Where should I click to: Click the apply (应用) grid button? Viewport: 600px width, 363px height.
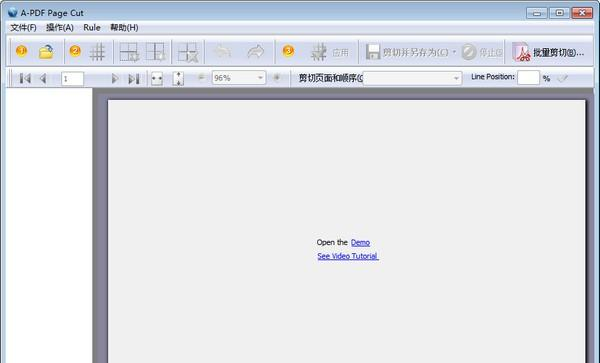(330, 52)
